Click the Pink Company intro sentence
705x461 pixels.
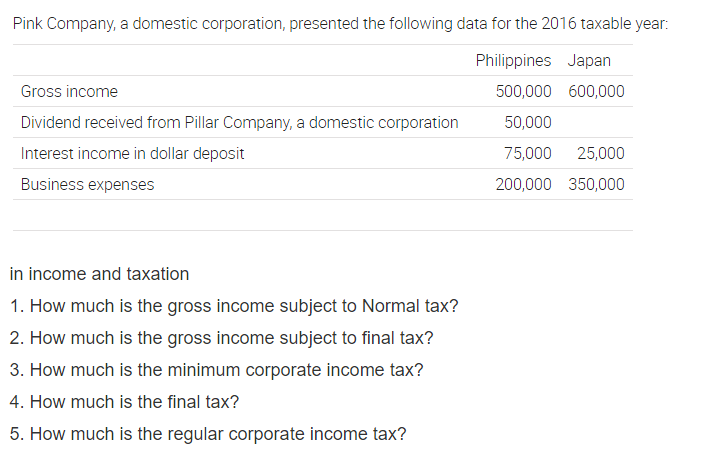pyautogui.click(x=340, y=24)
